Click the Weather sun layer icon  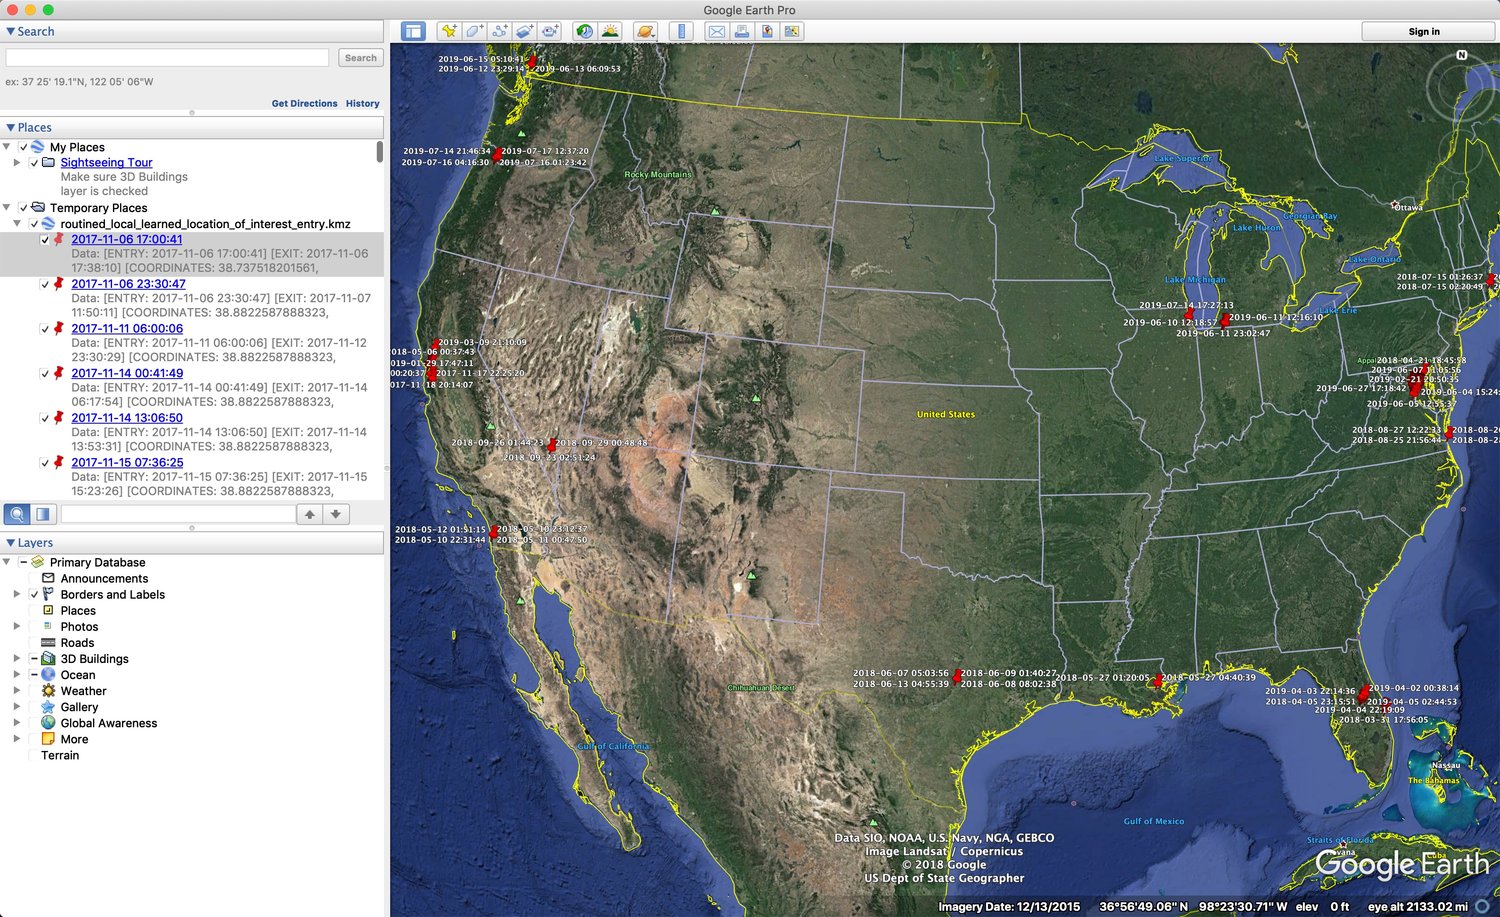click(48, 691)
